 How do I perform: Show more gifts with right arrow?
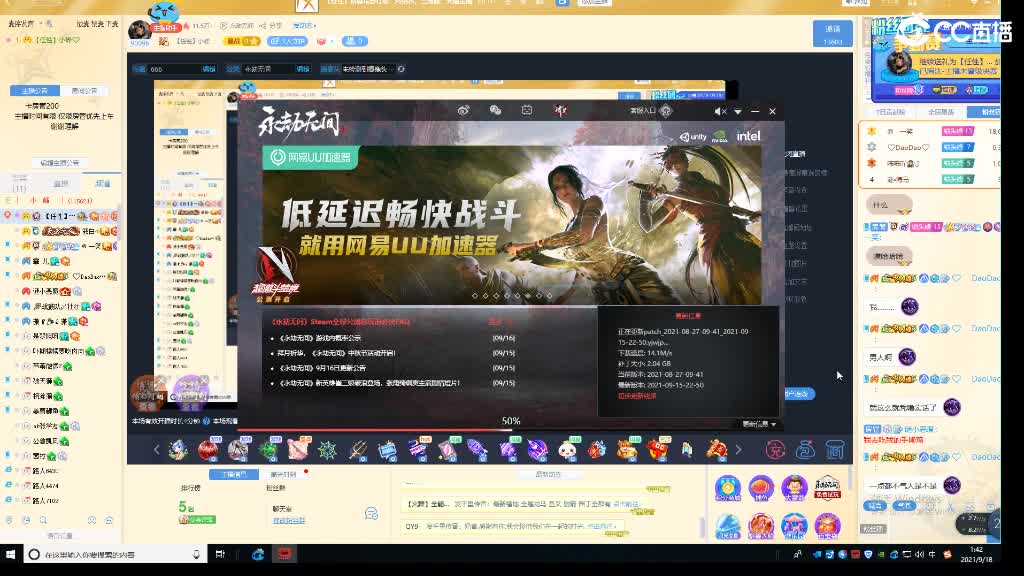coord(739,449)
